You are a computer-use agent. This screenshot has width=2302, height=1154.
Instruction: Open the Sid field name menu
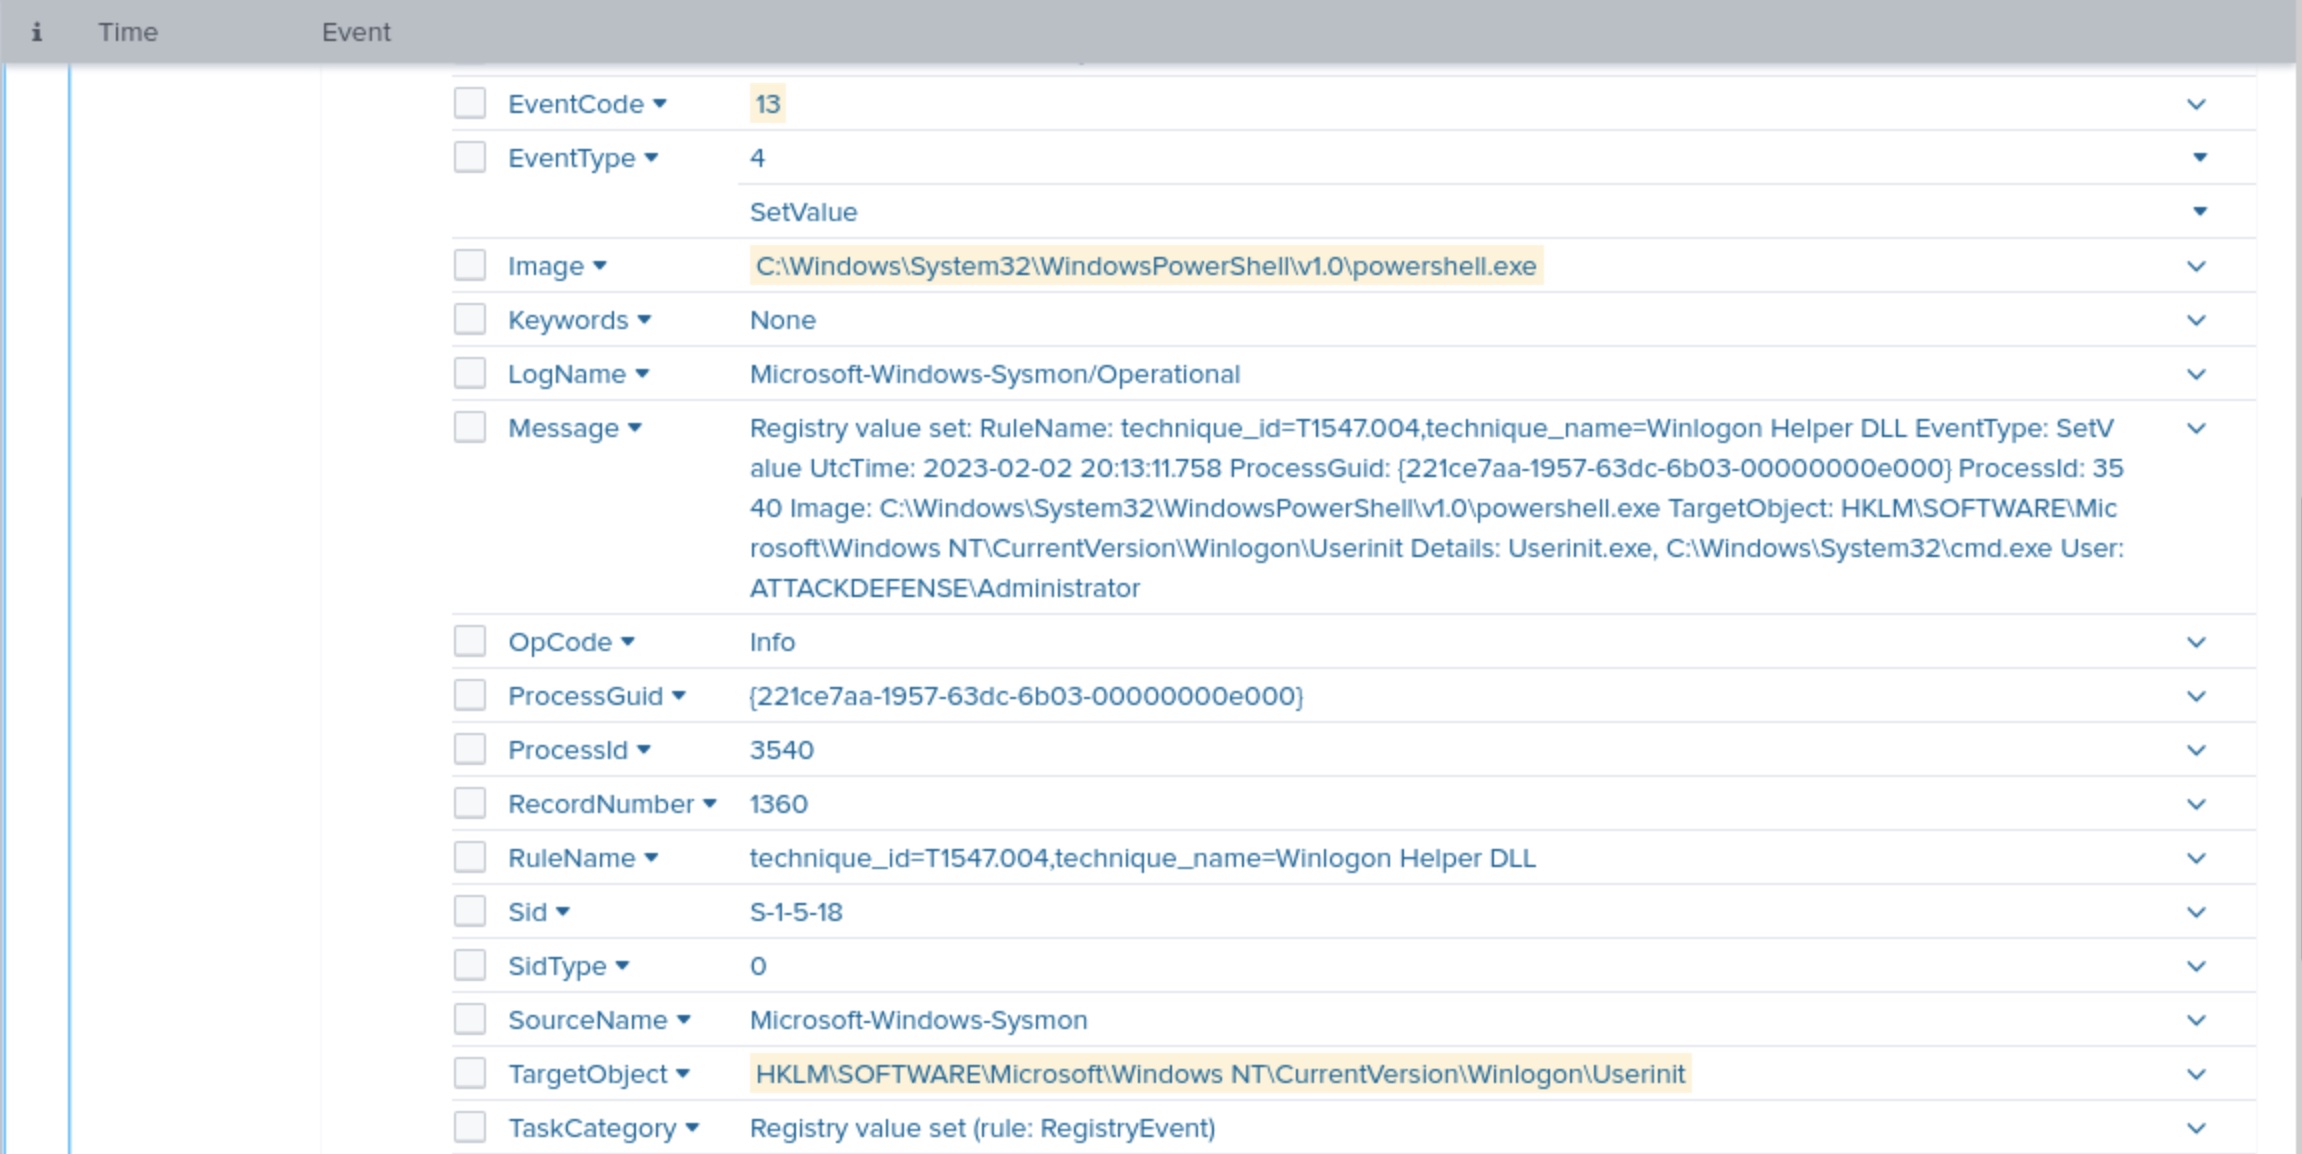(x=539, y=912)
